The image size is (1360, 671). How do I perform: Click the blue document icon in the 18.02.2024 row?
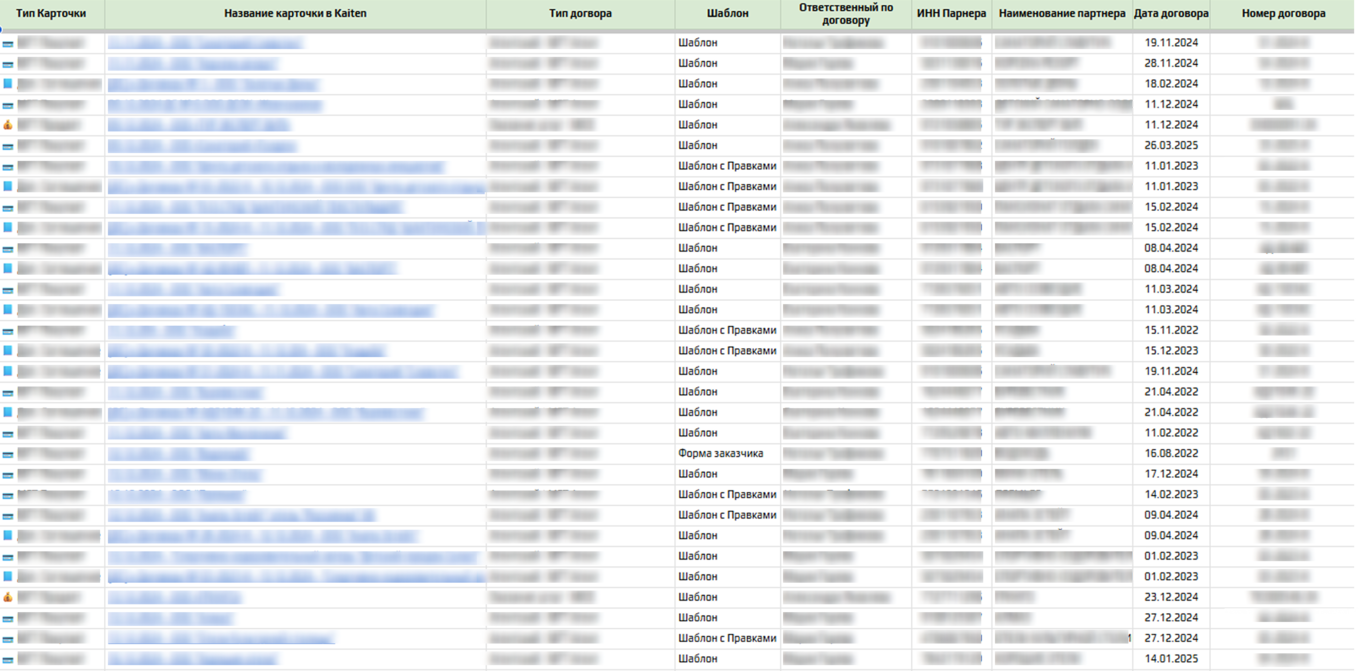(x=8, y=84)
